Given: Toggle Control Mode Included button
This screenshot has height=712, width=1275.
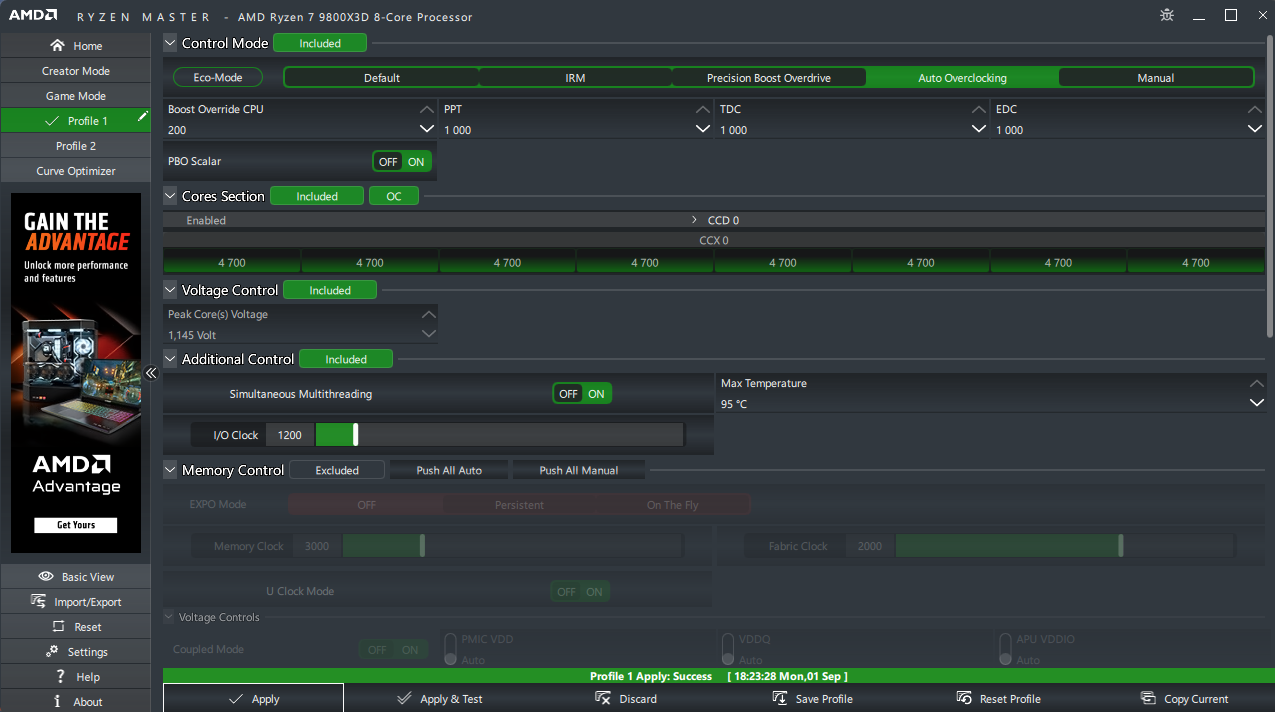Looking at the screenshot, I should (320, 43).
